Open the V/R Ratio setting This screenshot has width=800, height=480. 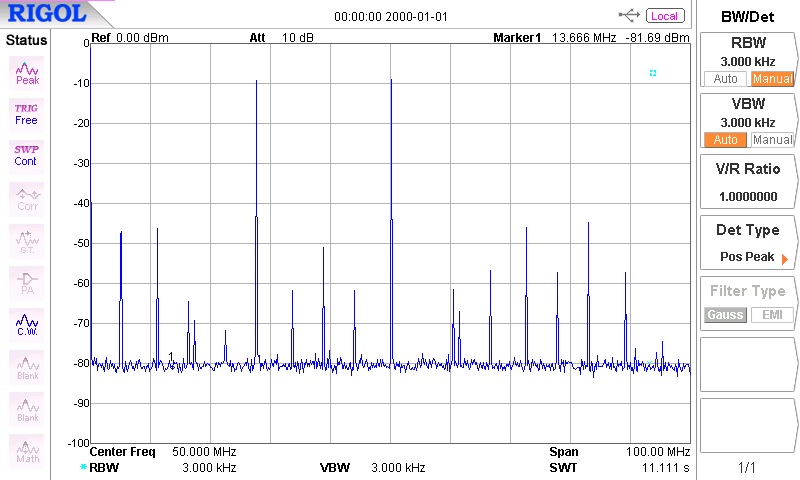coord(747,182)
